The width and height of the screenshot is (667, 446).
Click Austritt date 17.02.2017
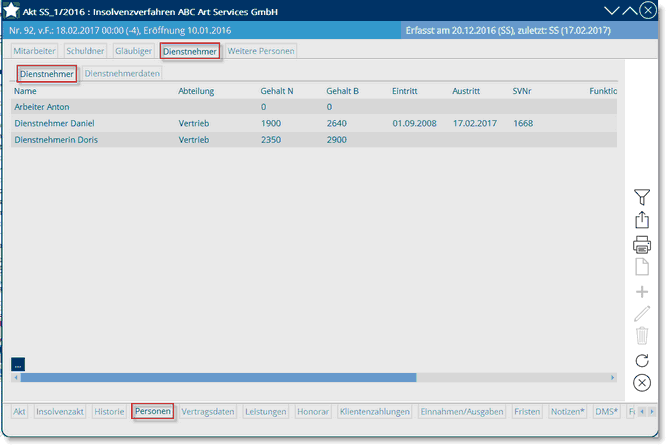click(x=475, y=123)
